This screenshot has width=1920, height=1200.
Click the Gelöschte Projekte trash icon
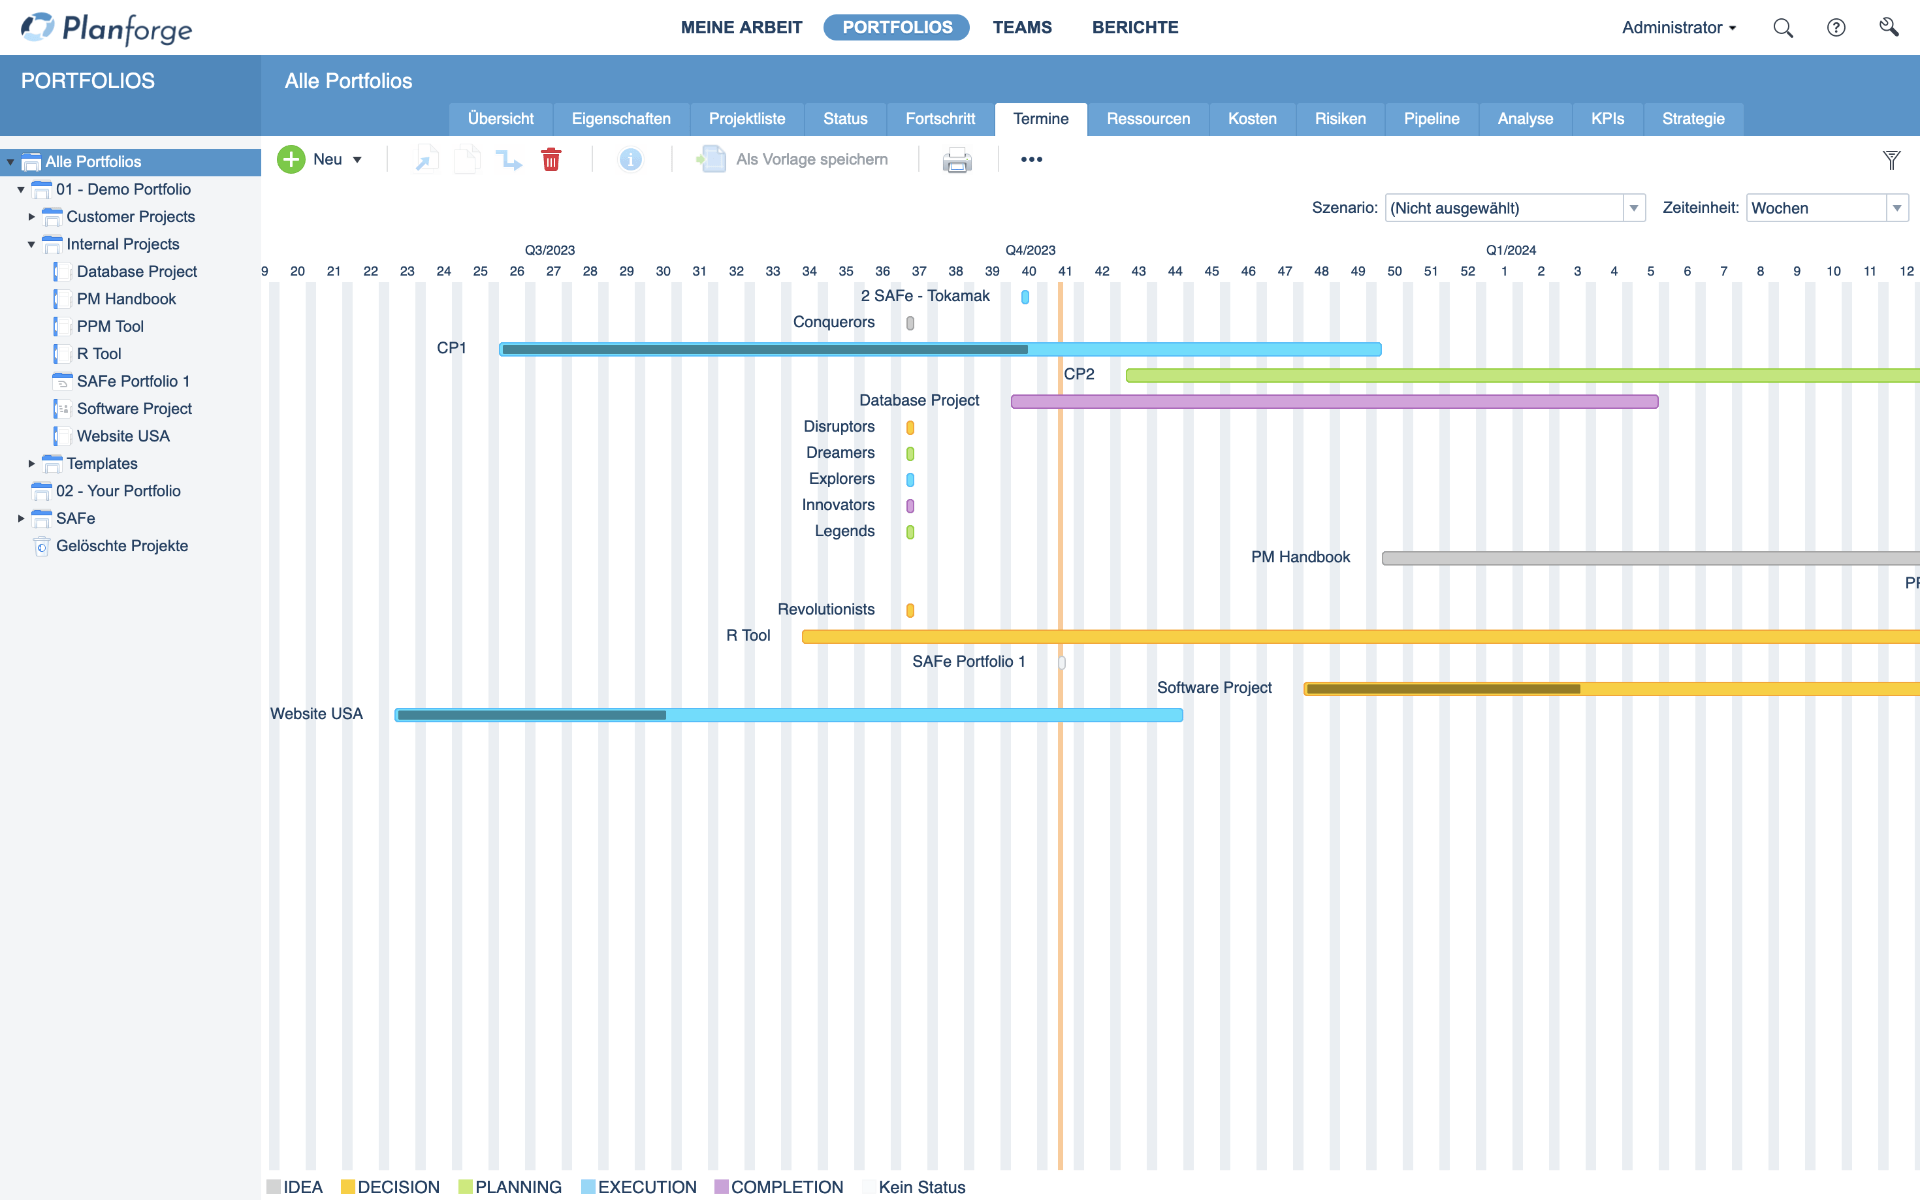[x=42, y=546]
